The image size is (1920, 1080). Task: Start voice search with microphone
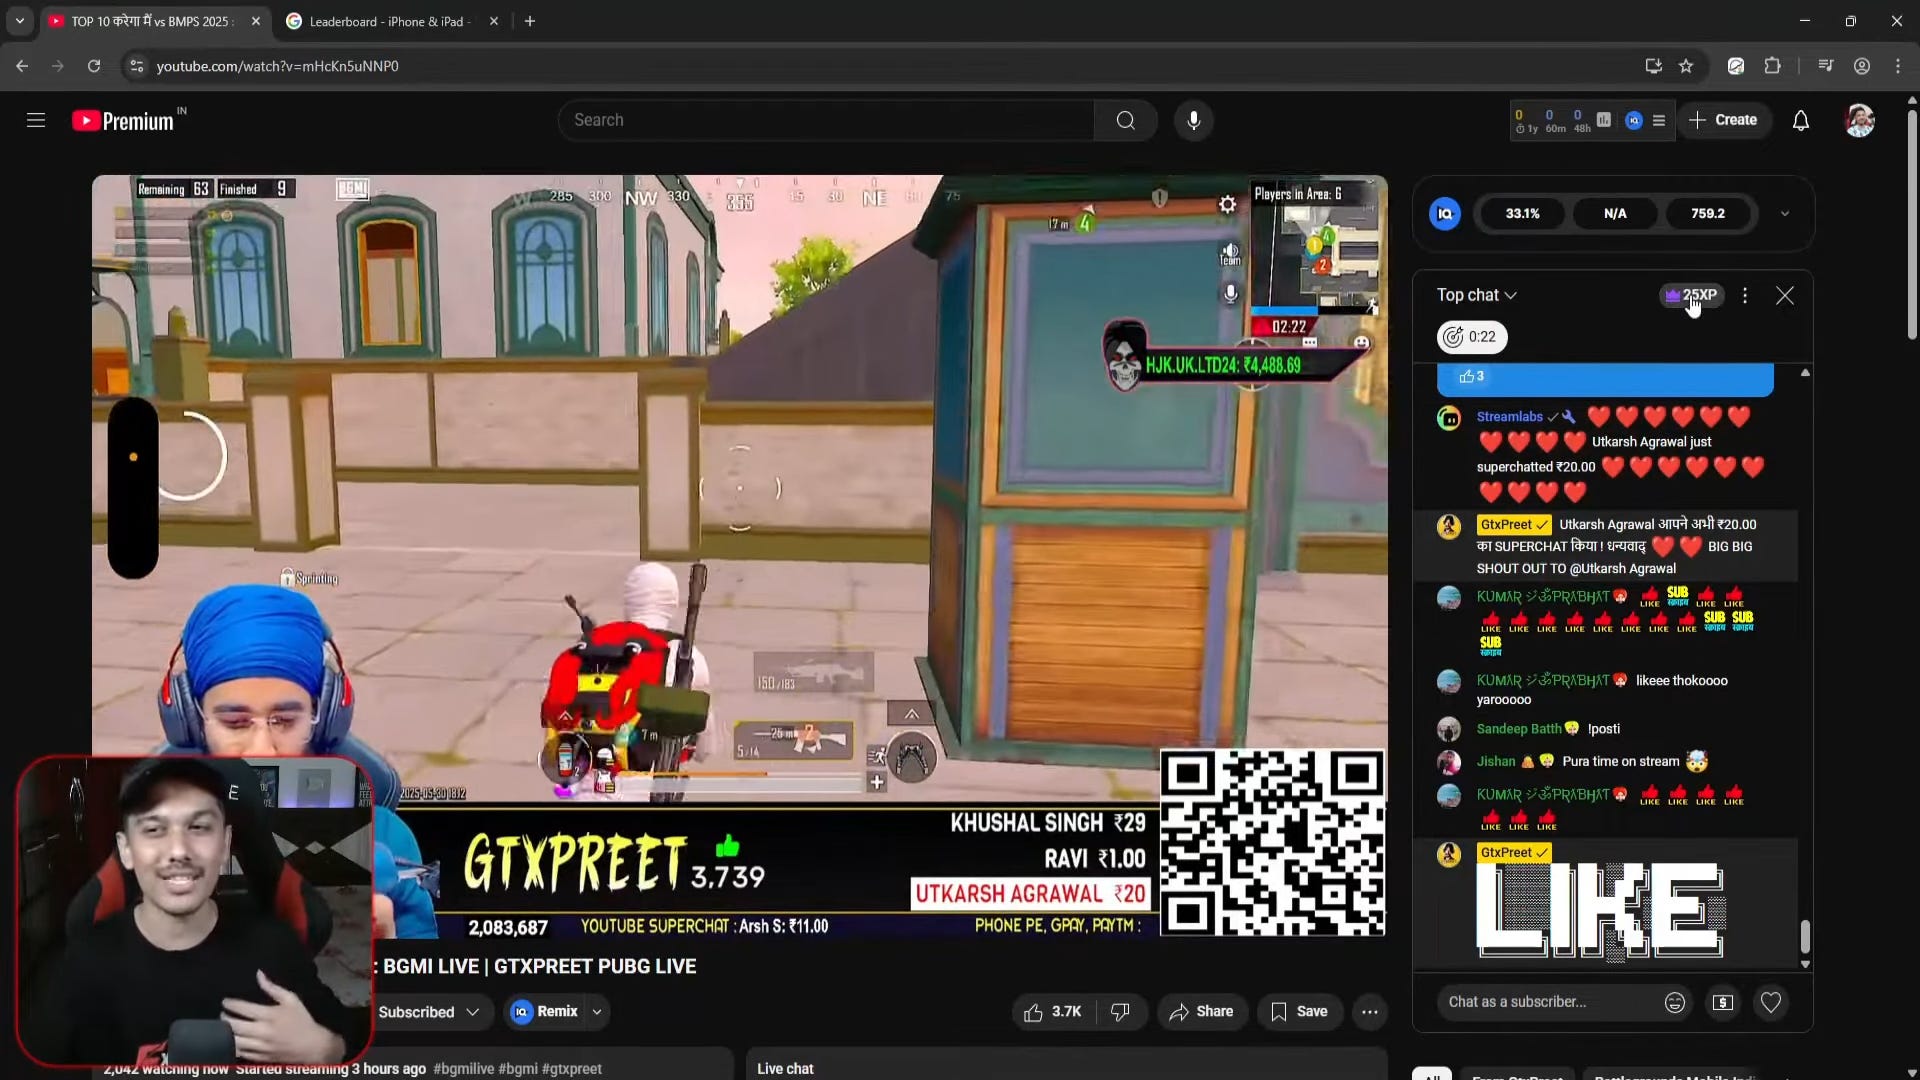pos(1193,120)
